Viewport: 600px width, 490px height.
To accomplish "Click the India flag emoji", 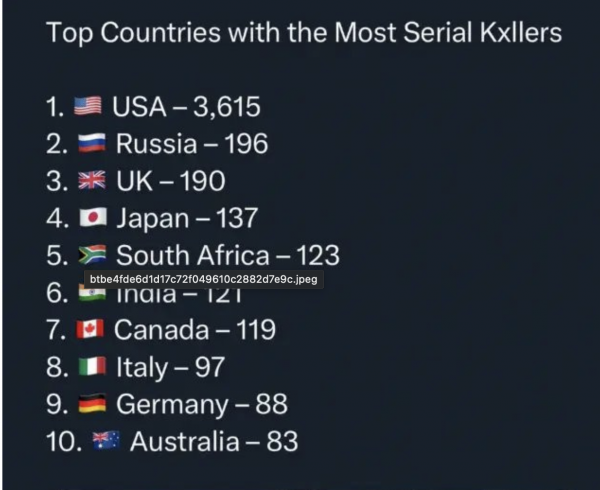I will click(x=92, y=295).
